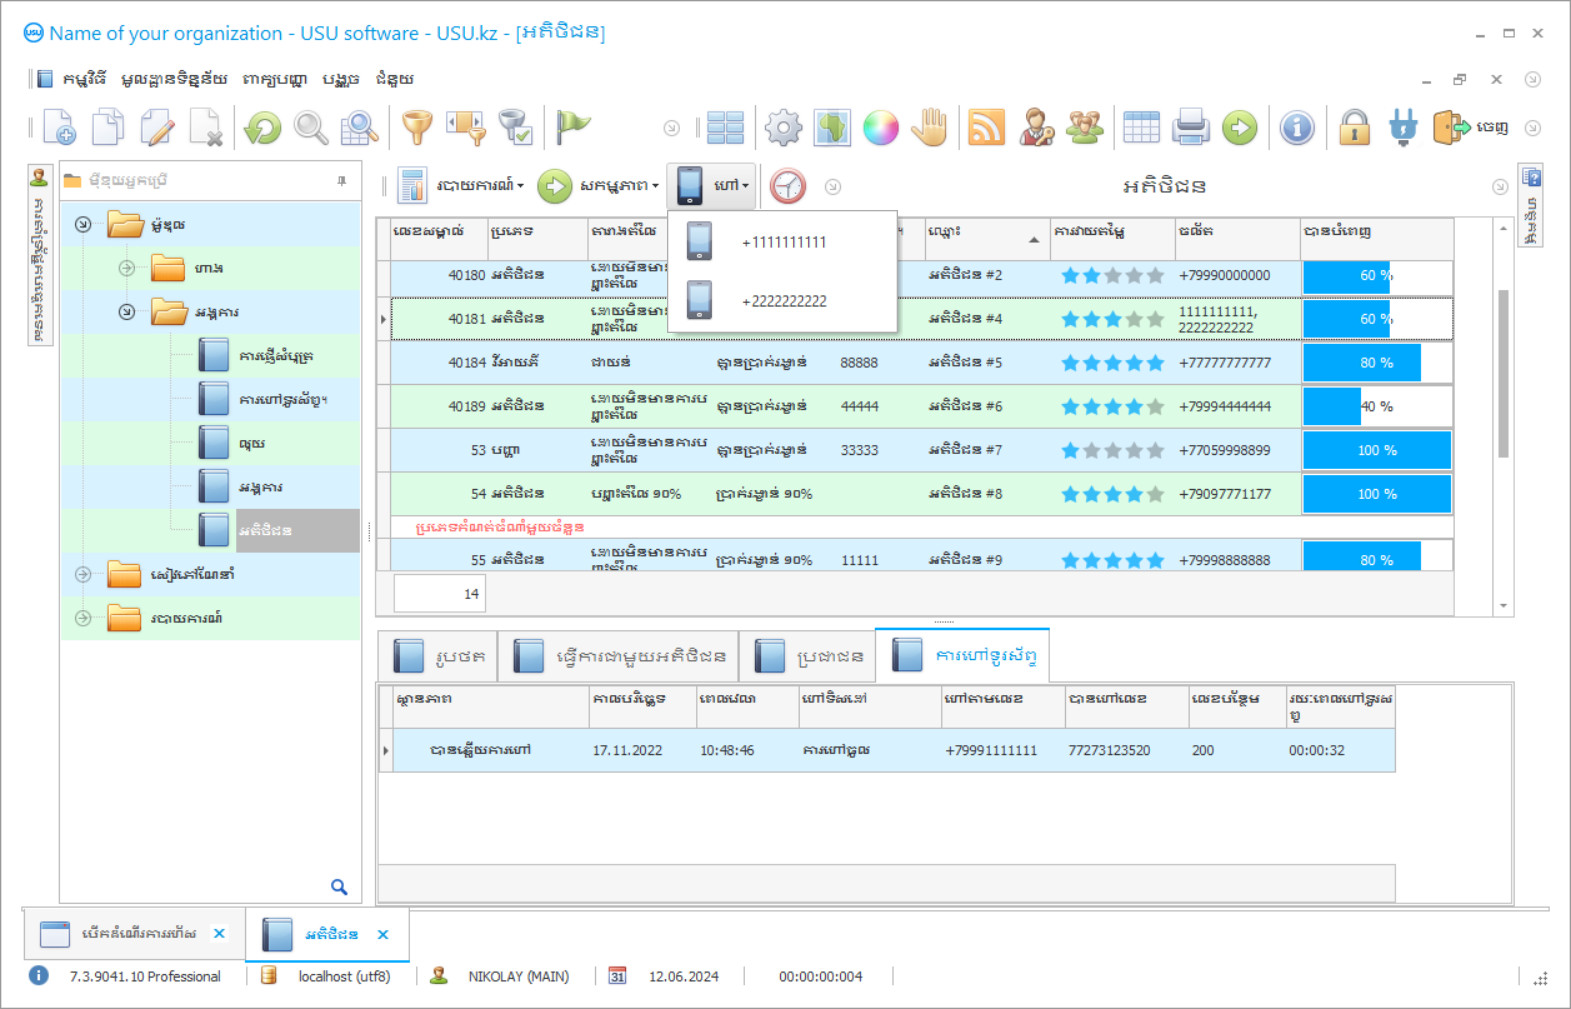This screenshot has width=1571, height=1009.
Task: Click the delete record icon
Action: pyautogui.click(x=205, y=128)
